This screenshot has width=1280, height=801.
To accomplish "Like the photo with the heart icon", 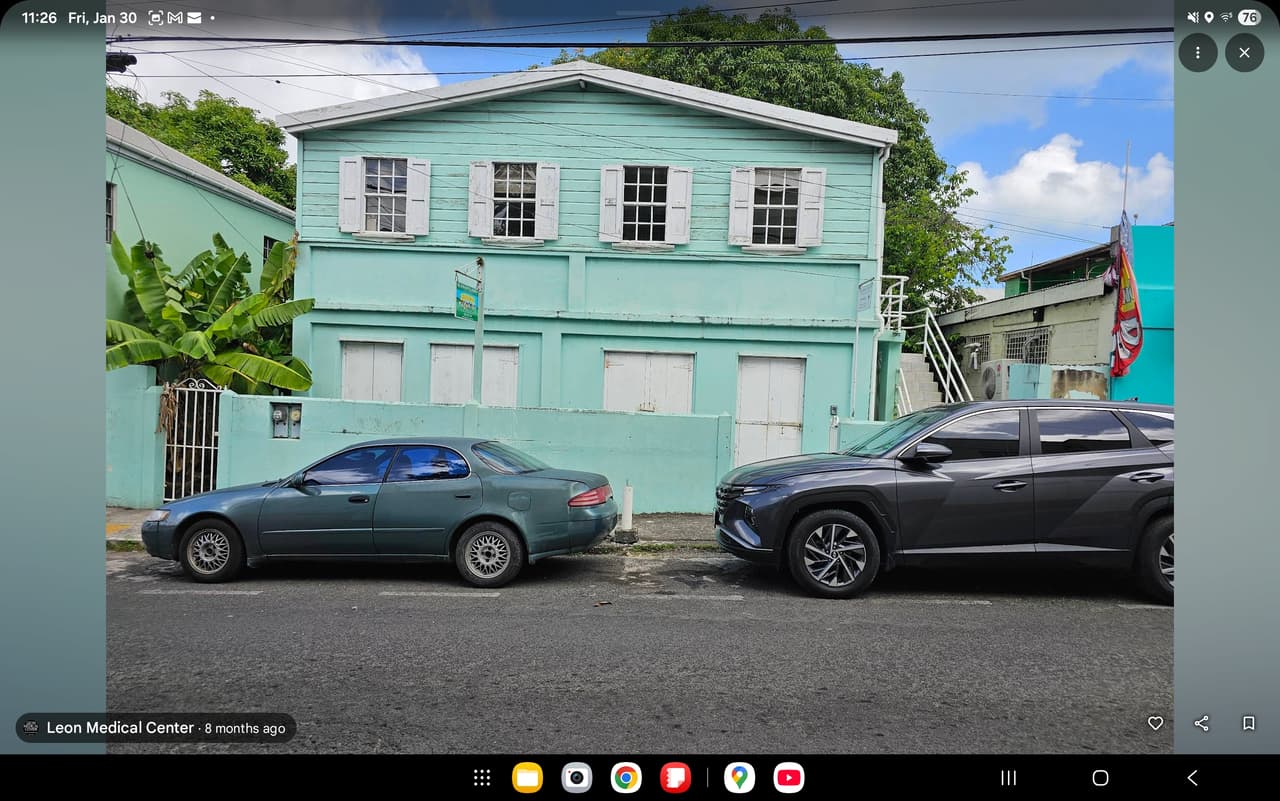I will coord(1155,723).
